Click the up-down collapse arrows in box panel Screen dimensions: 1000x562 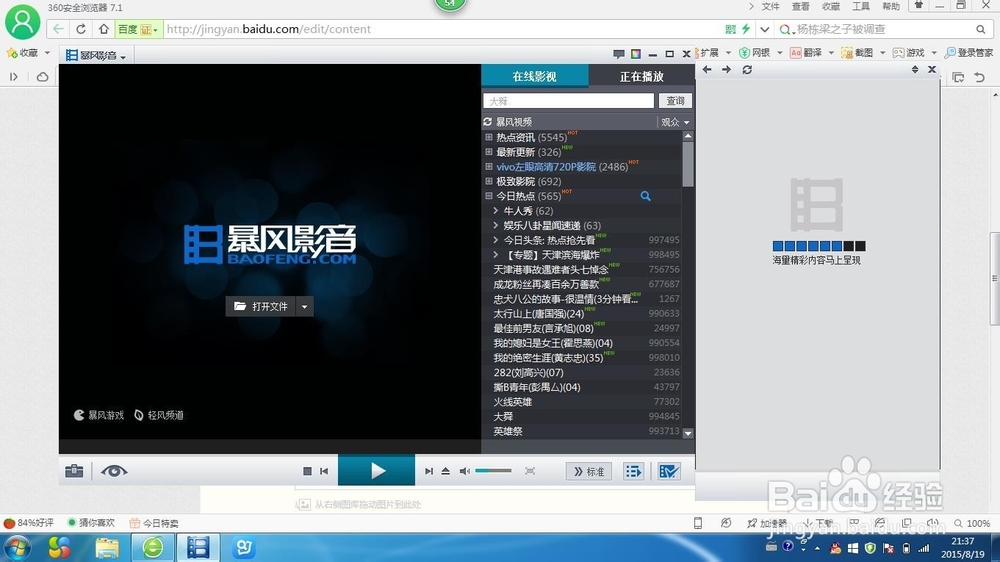point(915,70)
